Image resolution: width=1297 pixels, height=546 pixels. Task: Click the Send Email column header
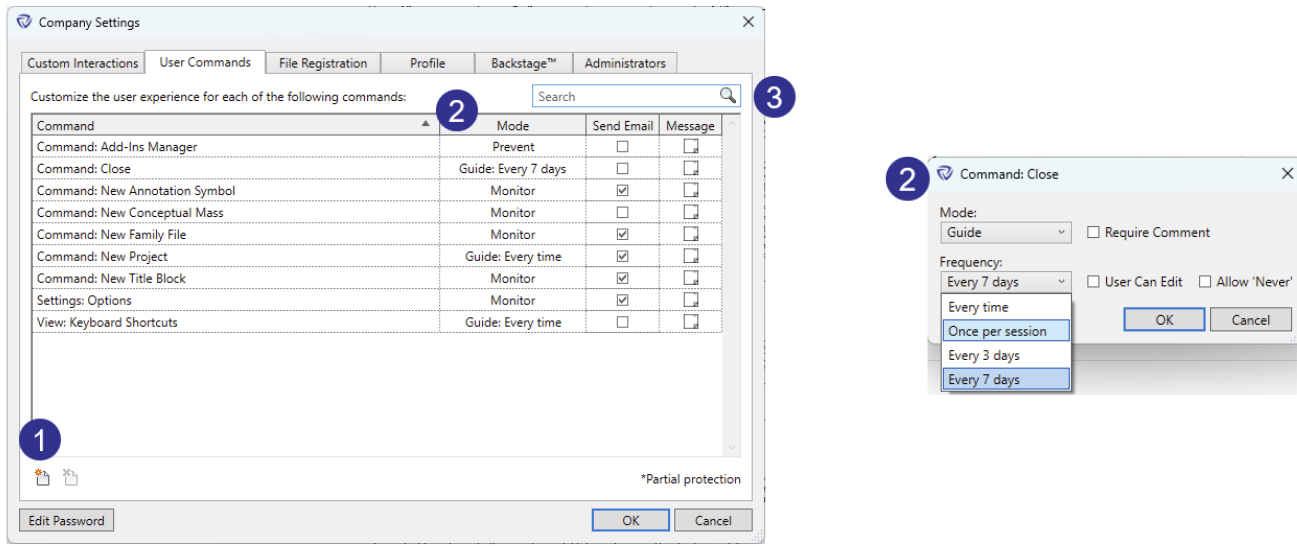pyautogui.click(x=622, y=125)
